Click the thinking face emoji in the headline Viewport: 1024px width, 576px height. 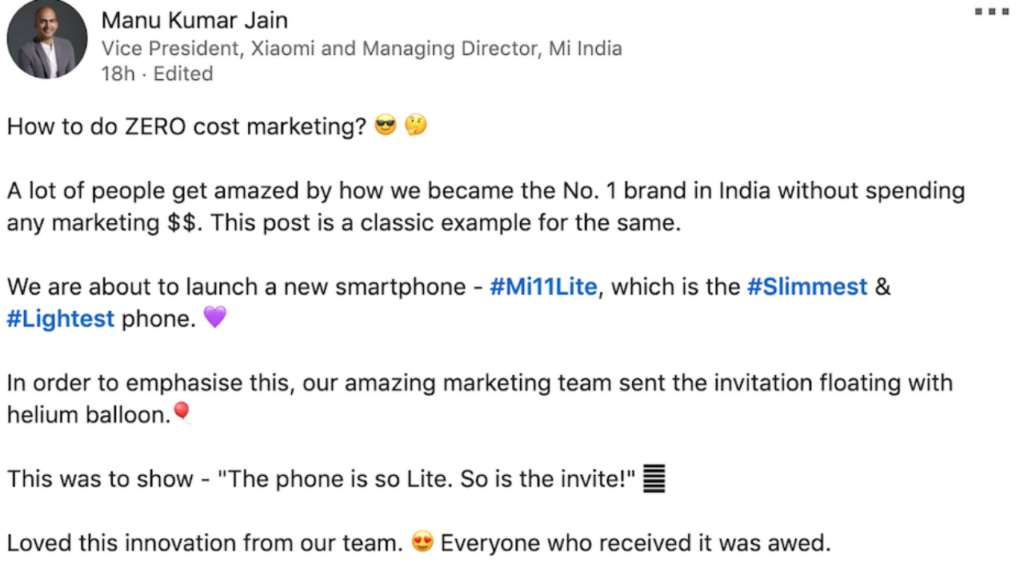(x=418, y=126)
